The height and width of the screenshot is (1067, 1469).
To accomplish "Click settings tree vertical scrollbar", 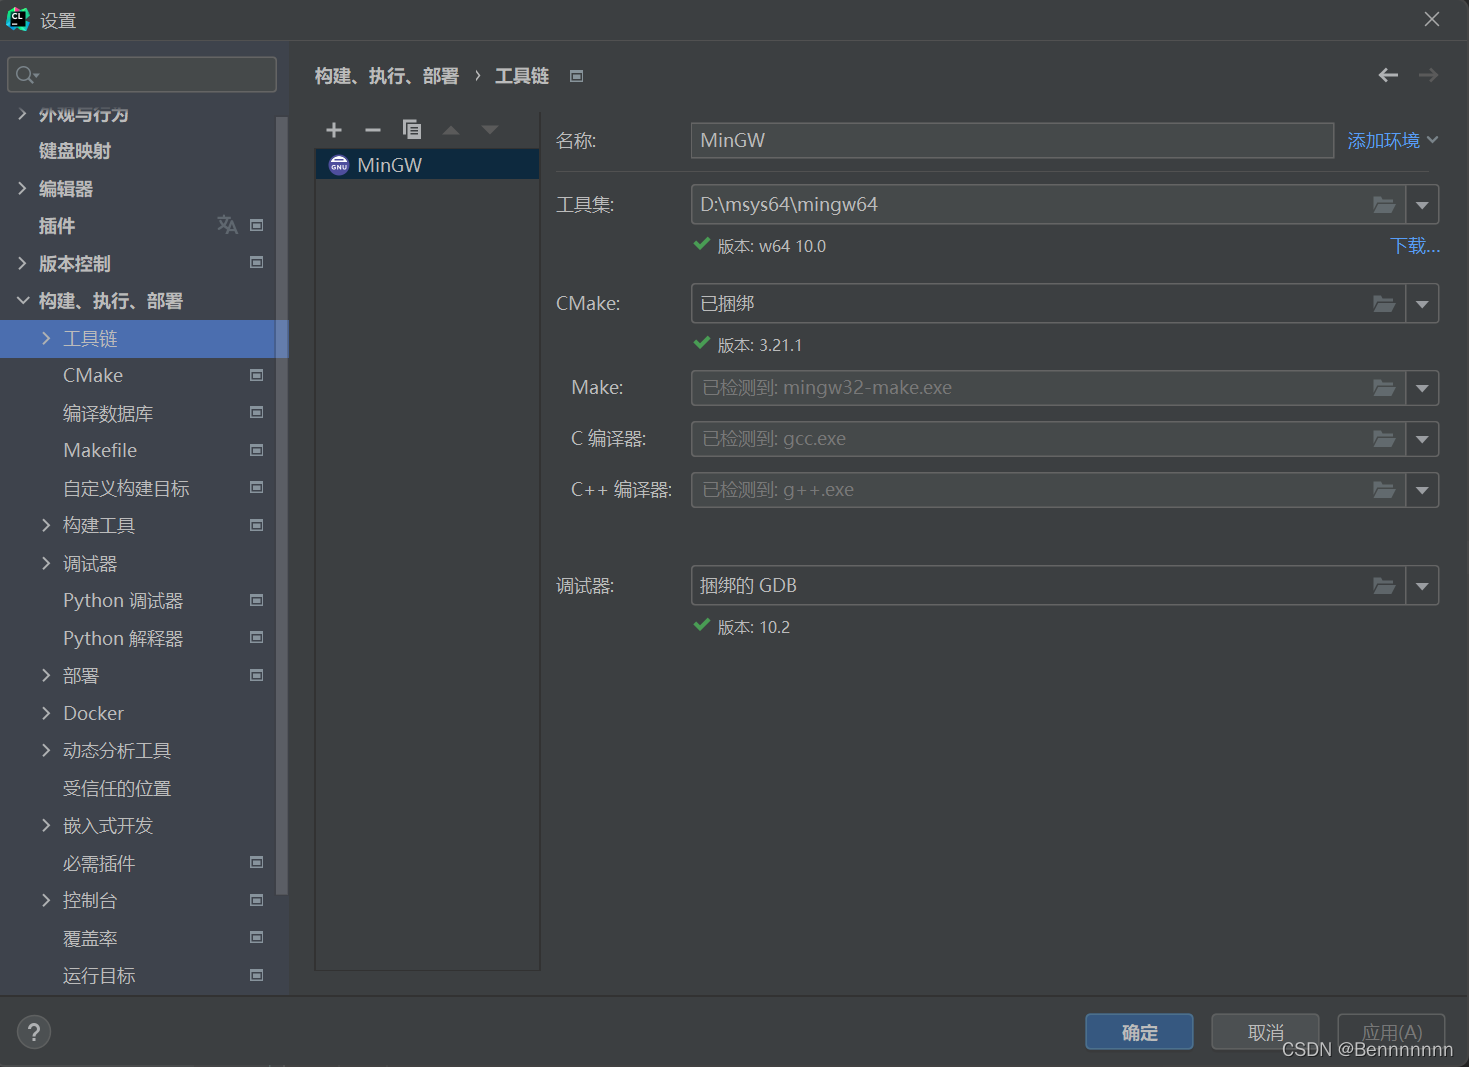I will [282, 505].
